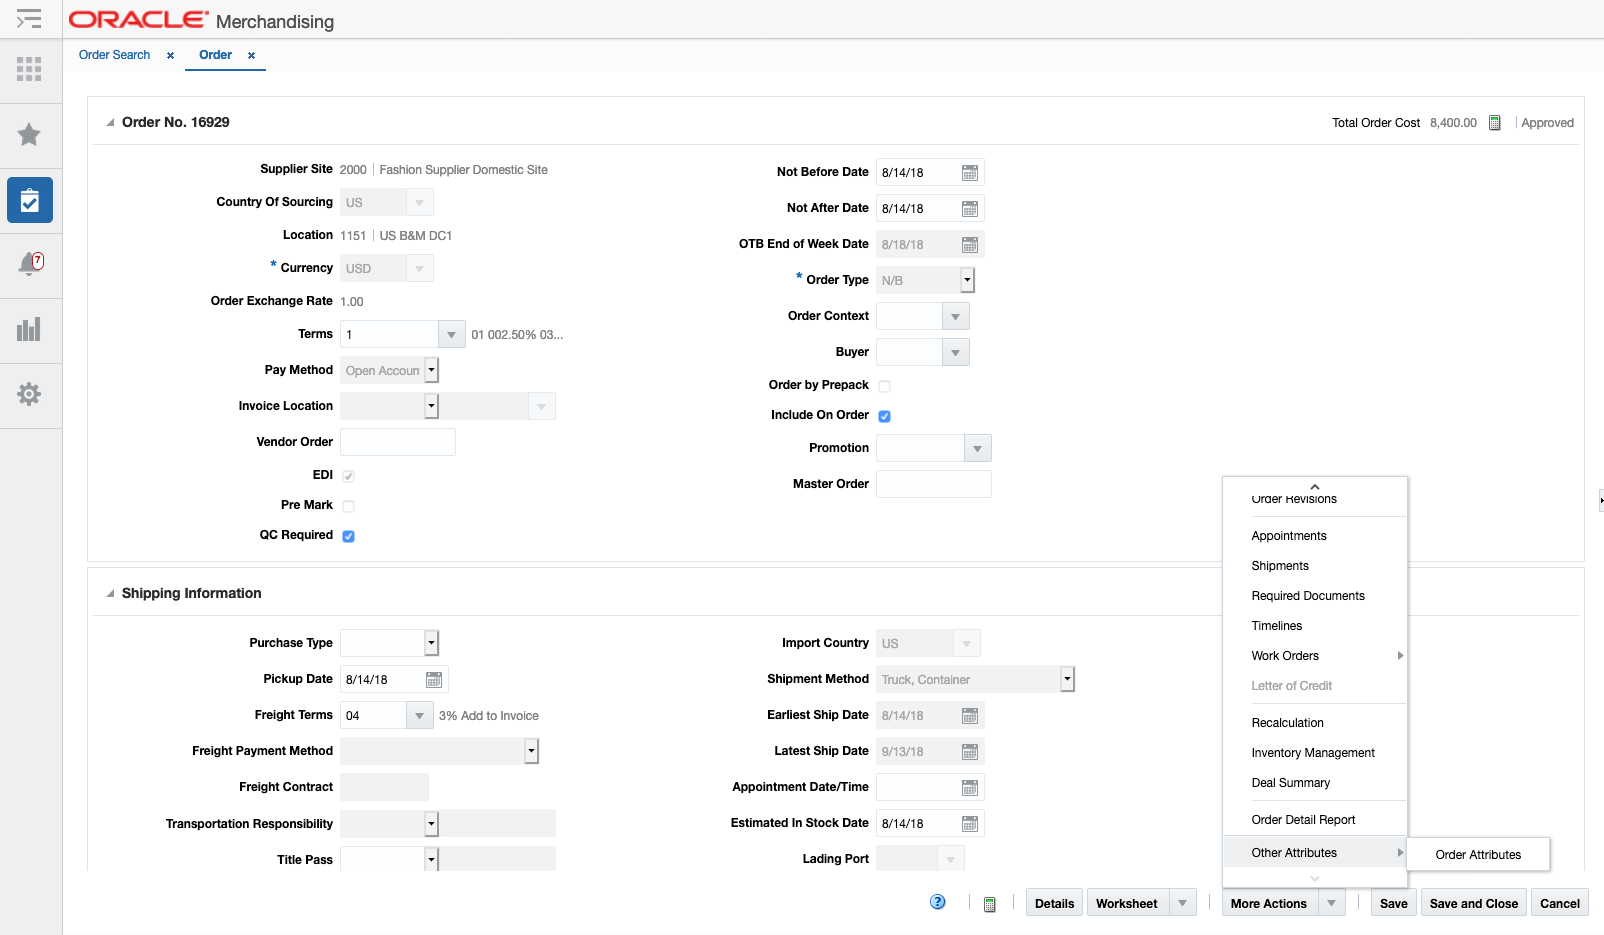Collapse the Shipping Information section
The height and width of the screenshot is (935, 1604).
point(110,592)
